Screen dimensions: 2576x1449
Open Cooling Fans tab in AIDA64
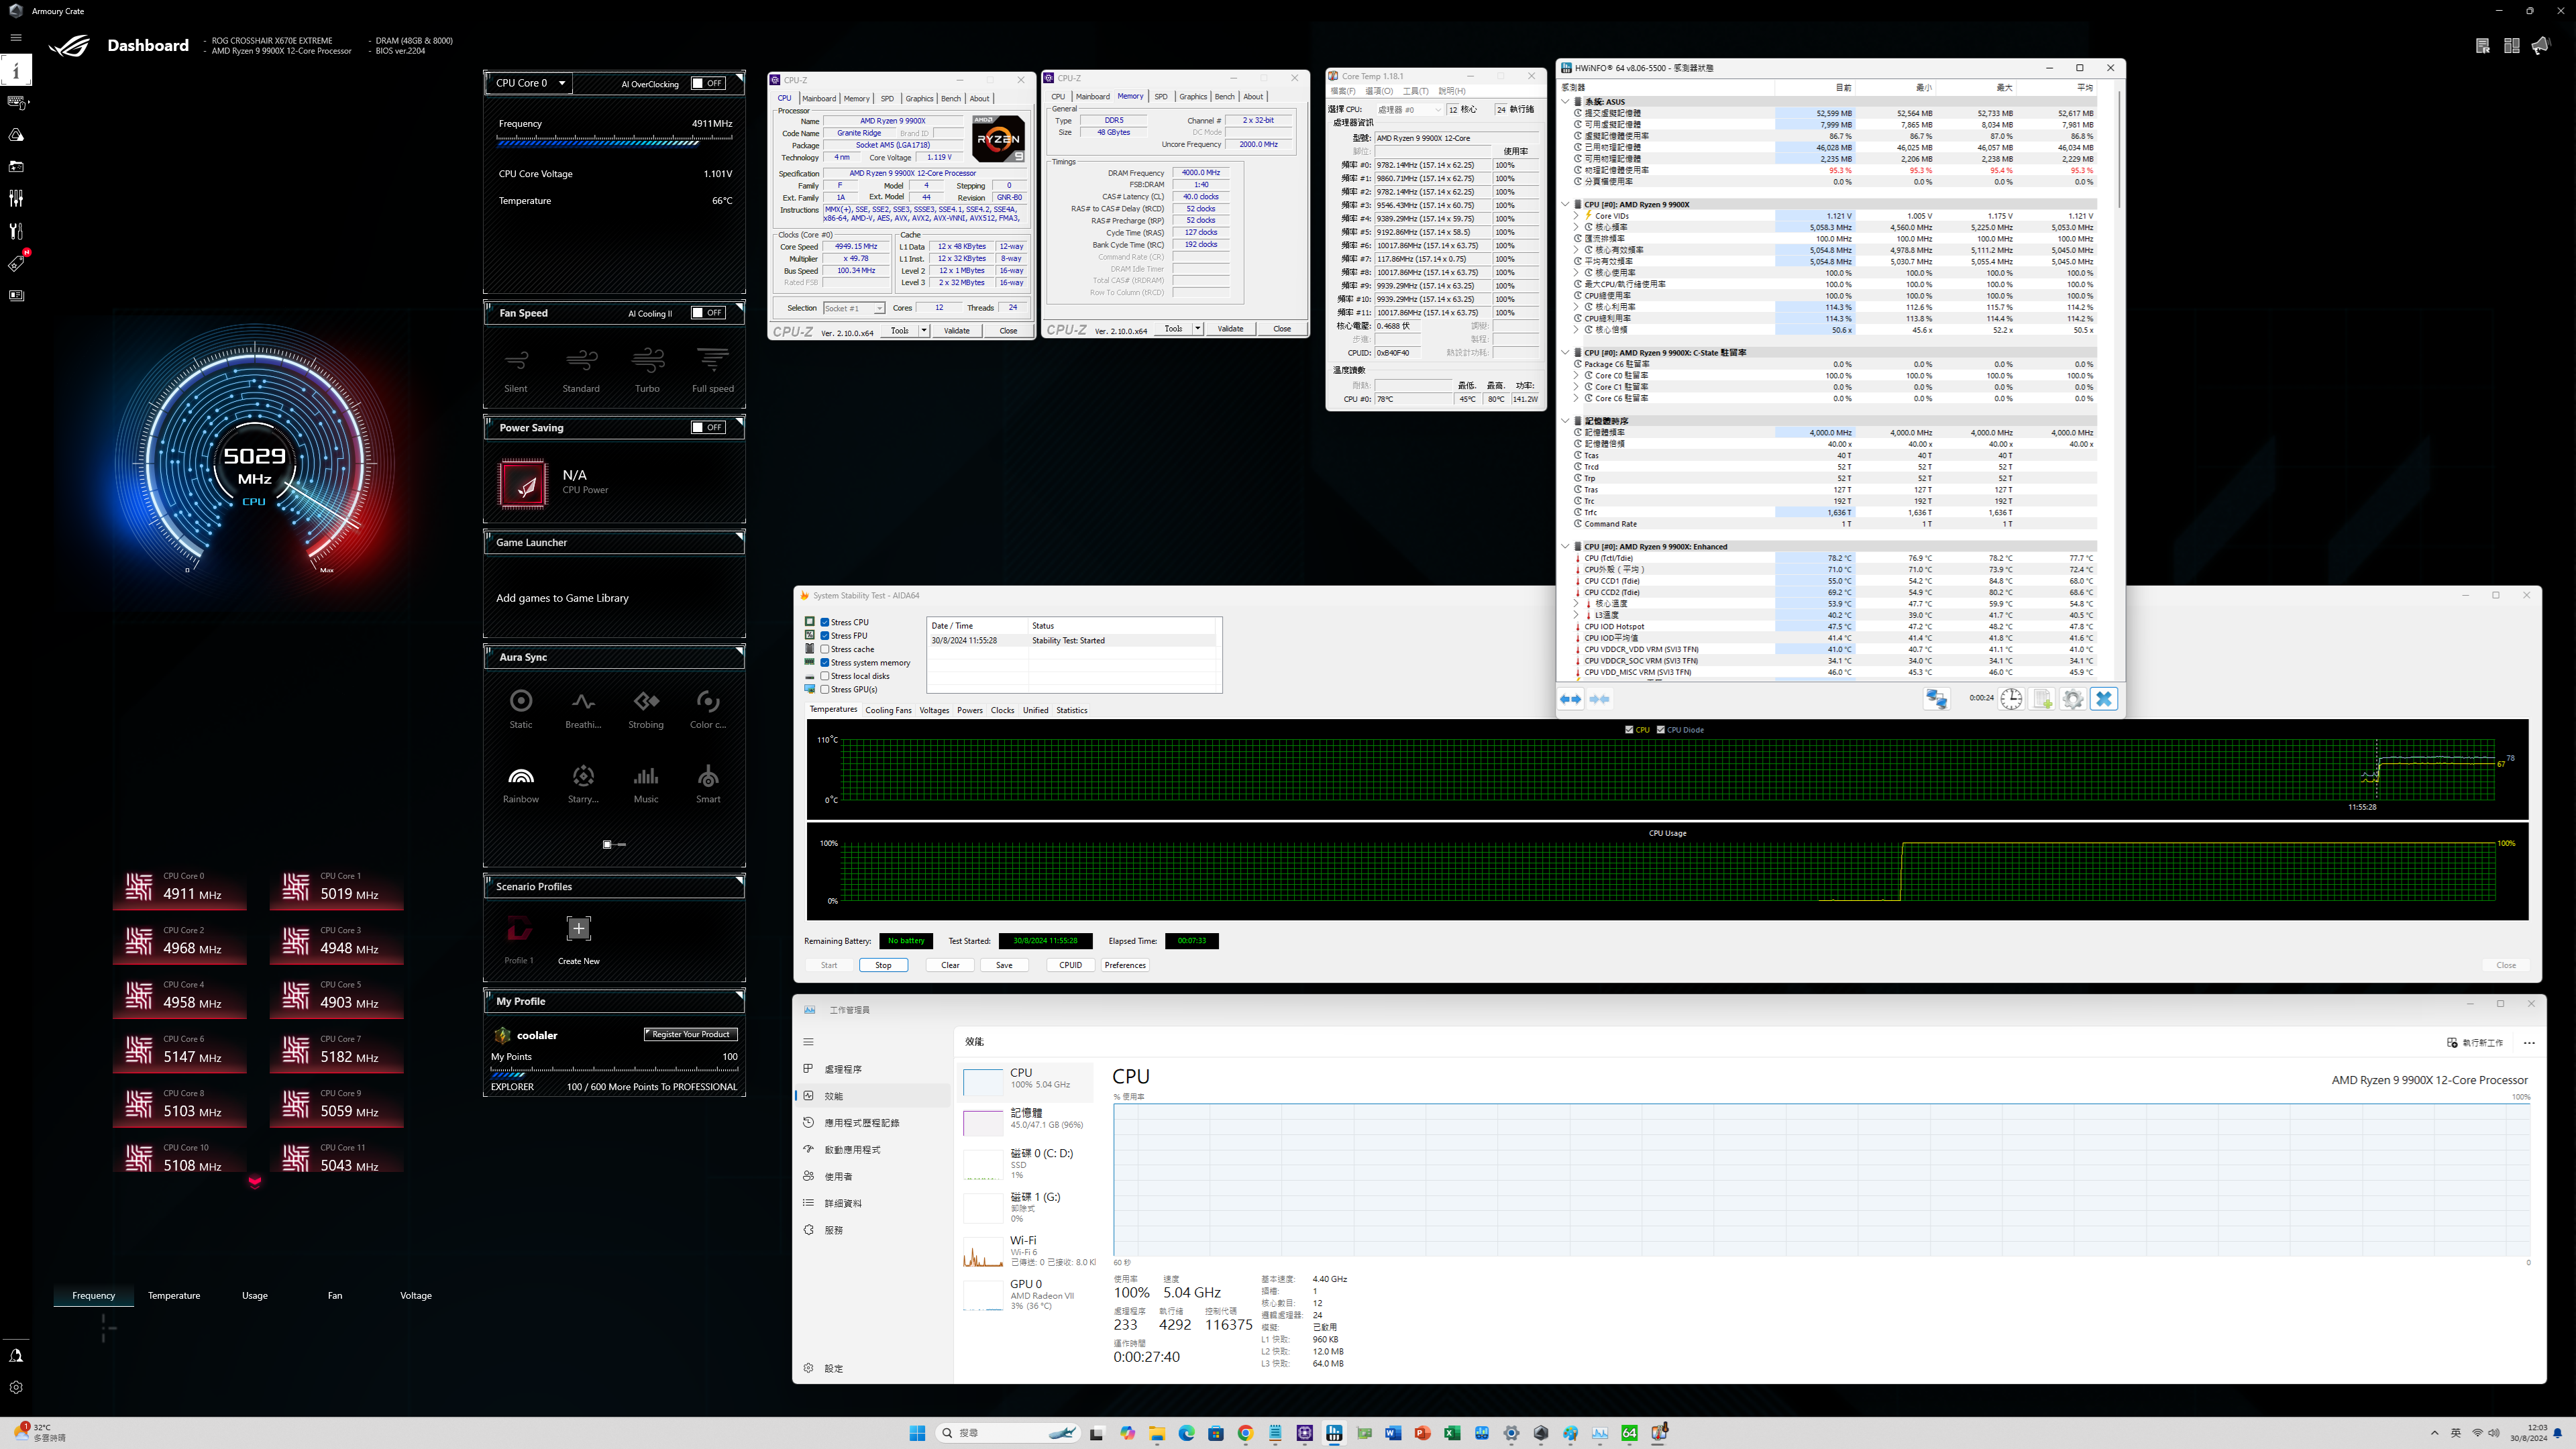888,710
